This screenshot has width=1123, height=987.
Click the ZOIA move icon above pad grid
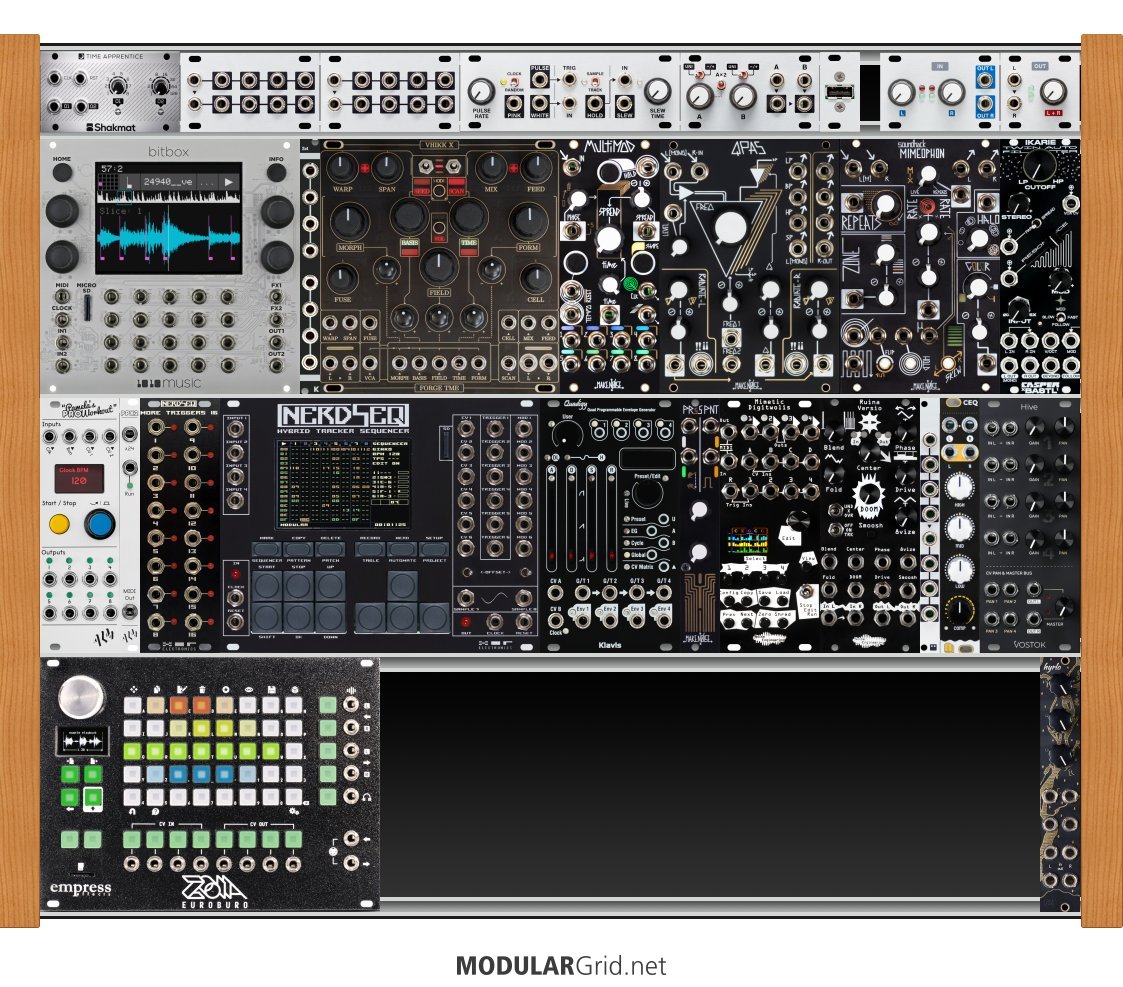[x=133, y=689]
